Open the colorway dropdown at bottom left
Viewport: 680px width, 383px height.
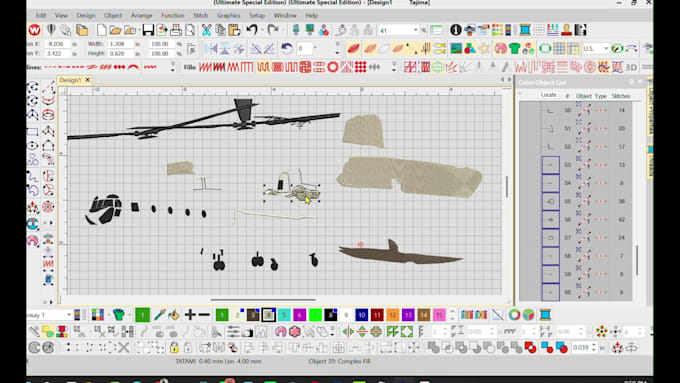[69, 315]
